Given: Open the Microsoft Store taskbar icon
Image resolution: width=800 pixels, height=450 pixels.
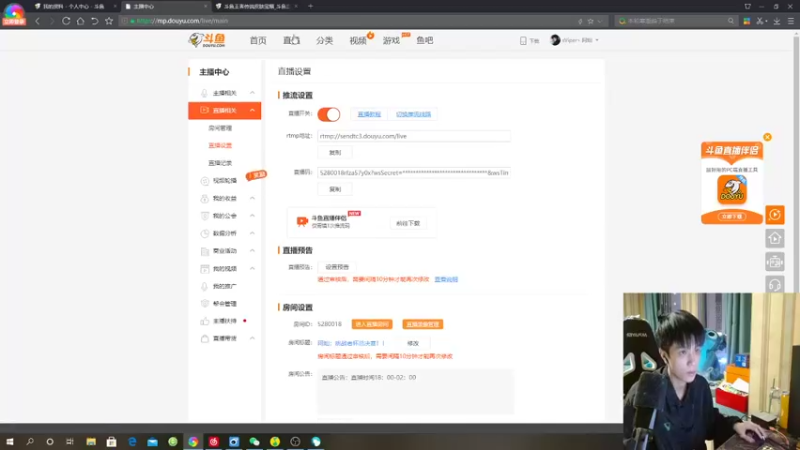Looking at the screenshot, I should coord(111,441).
